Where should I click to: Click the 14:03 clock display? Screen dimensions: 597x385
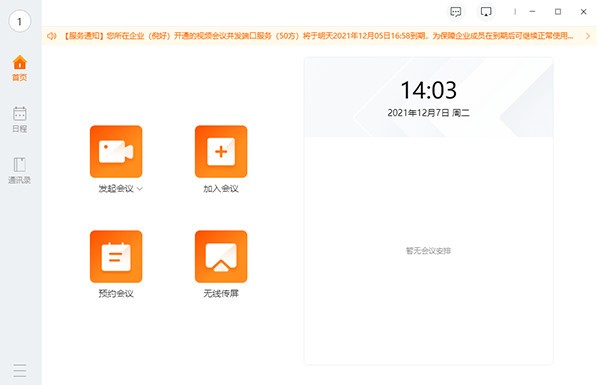[428, 90]
